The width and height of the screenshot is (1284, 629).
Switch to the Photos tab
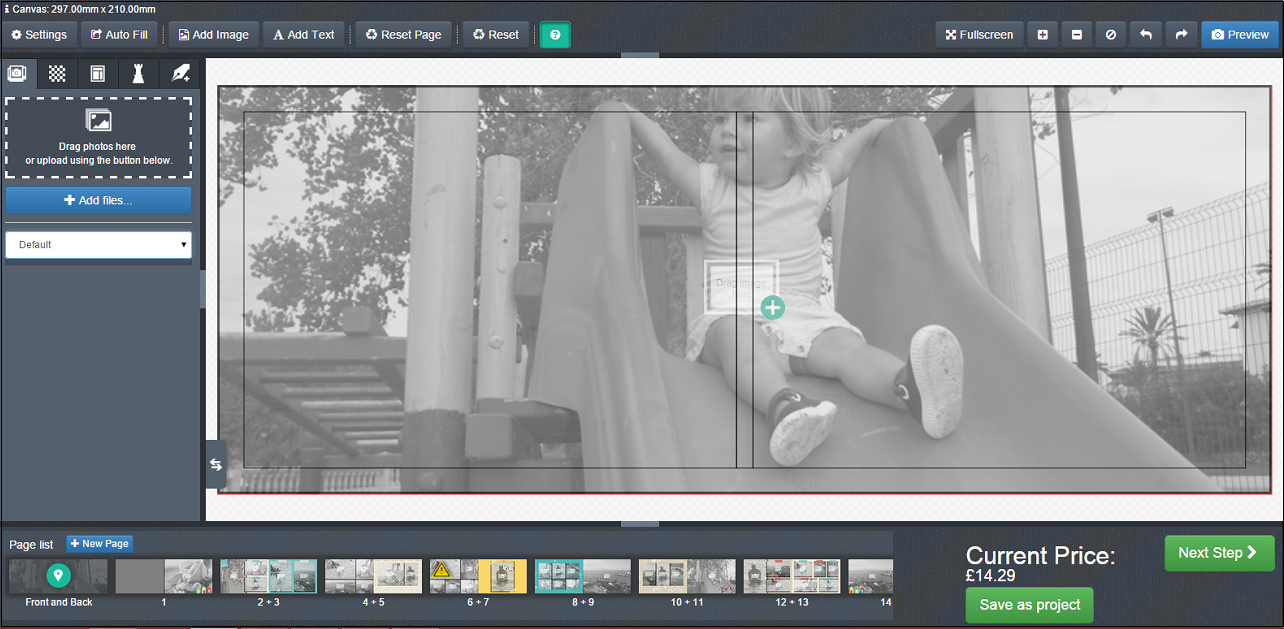(x=18, y=74)
